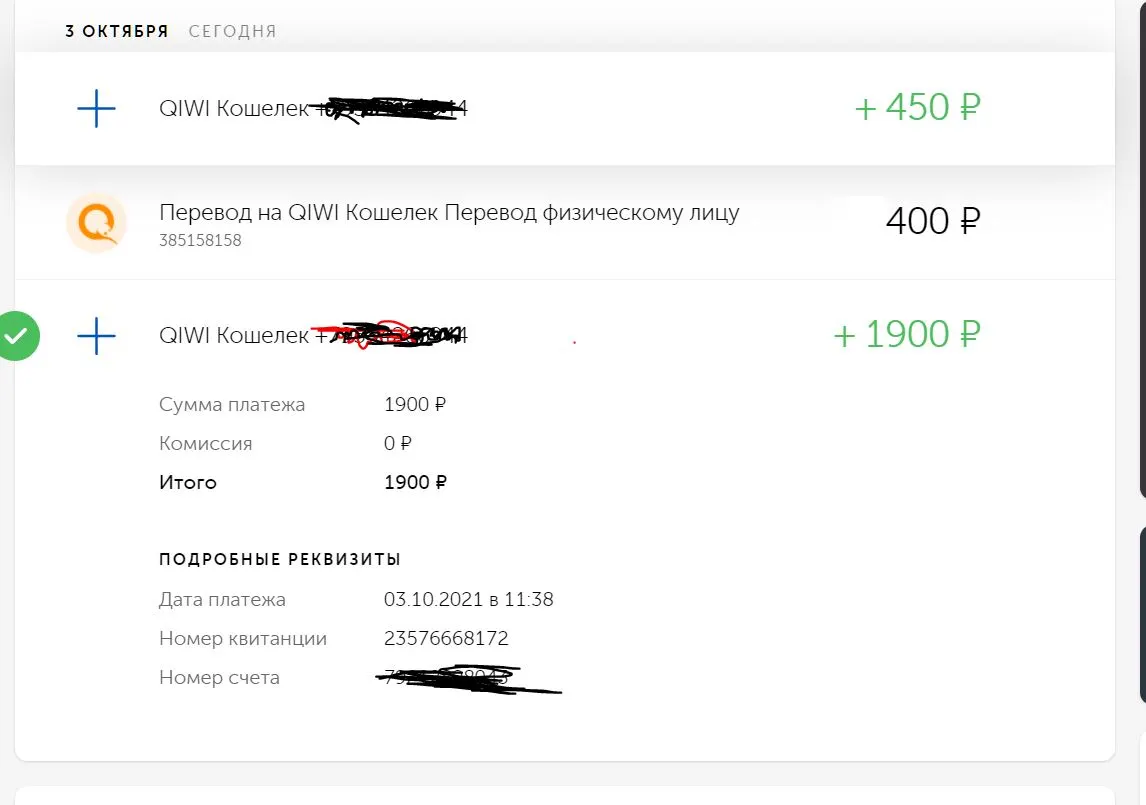Collapse the +1900 ₽ QIWI Кошелек transaction

[564, 336]
